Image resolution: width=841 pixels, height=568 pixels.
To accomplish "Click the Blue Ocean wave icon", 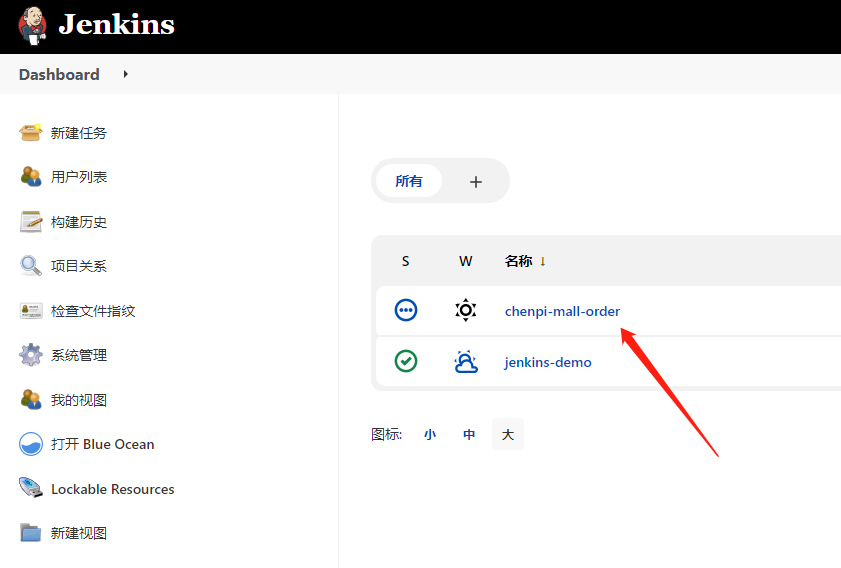I will (31, 444).
